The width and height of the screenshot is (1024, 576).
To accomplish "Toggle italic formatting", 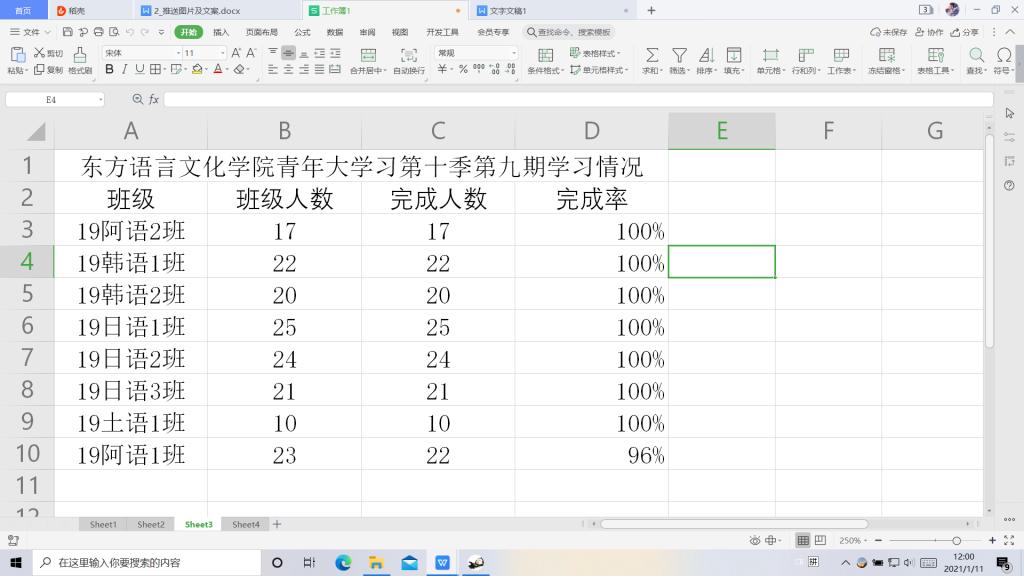I will coord(125,70).
